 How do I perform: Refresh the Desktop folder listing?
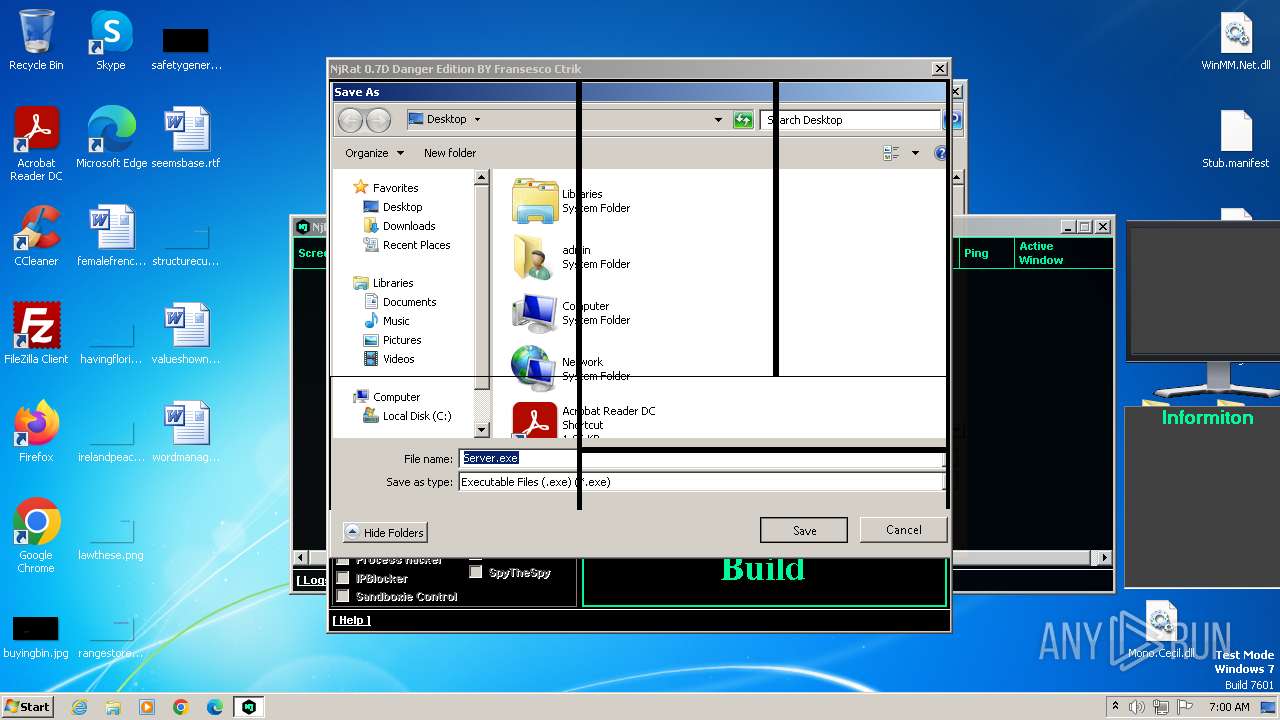pos(742,120)
